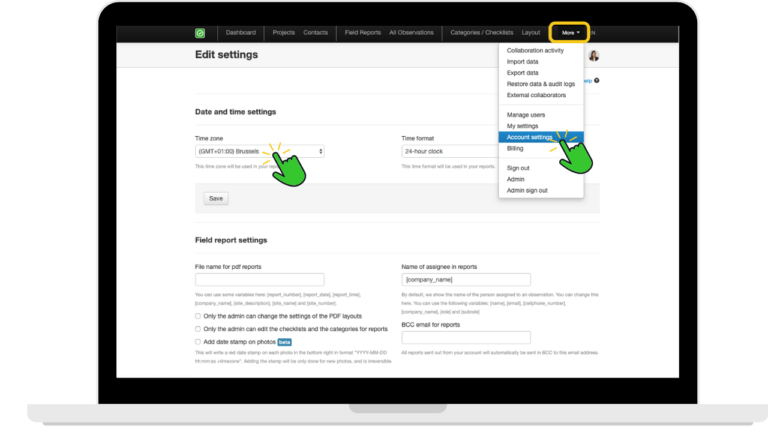
Task: Open Field Reports from the nav bar
Action: pos(362,33)
